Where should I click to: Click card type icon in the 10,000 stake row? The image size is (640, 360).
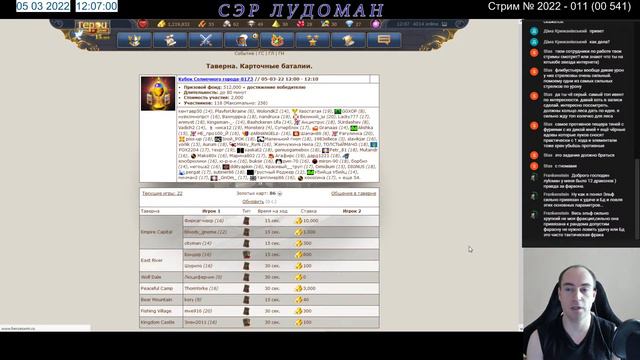[246, 221]
